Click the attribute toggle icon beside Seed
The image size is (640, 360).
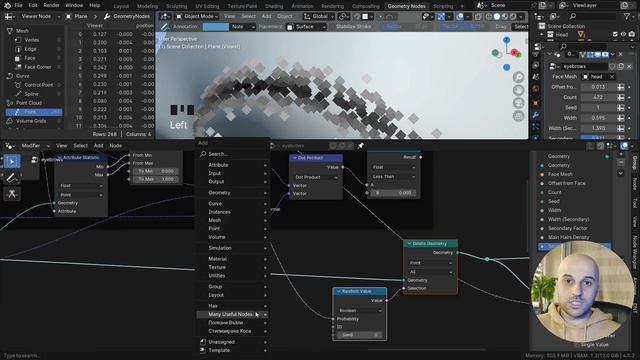620,107
